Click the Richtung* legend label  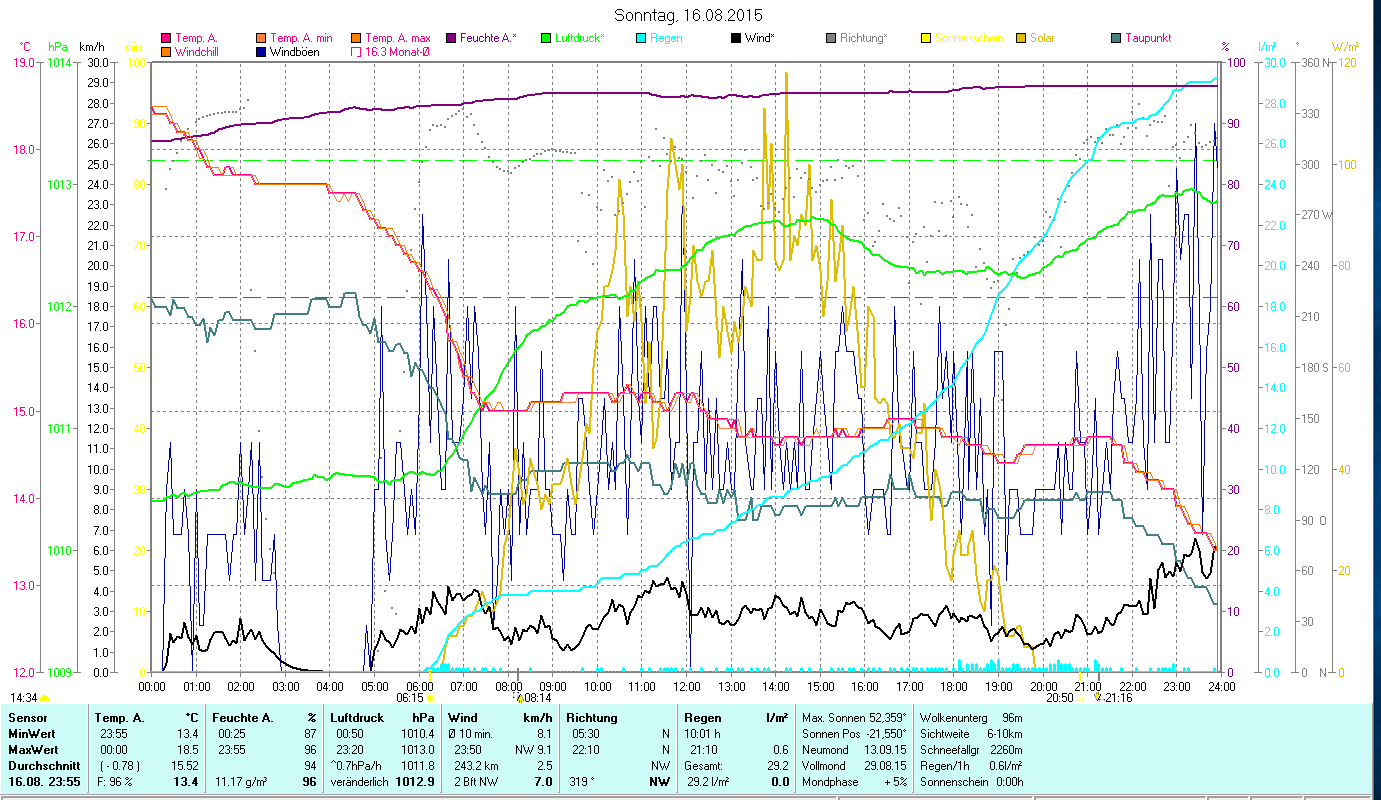[864, 38]
